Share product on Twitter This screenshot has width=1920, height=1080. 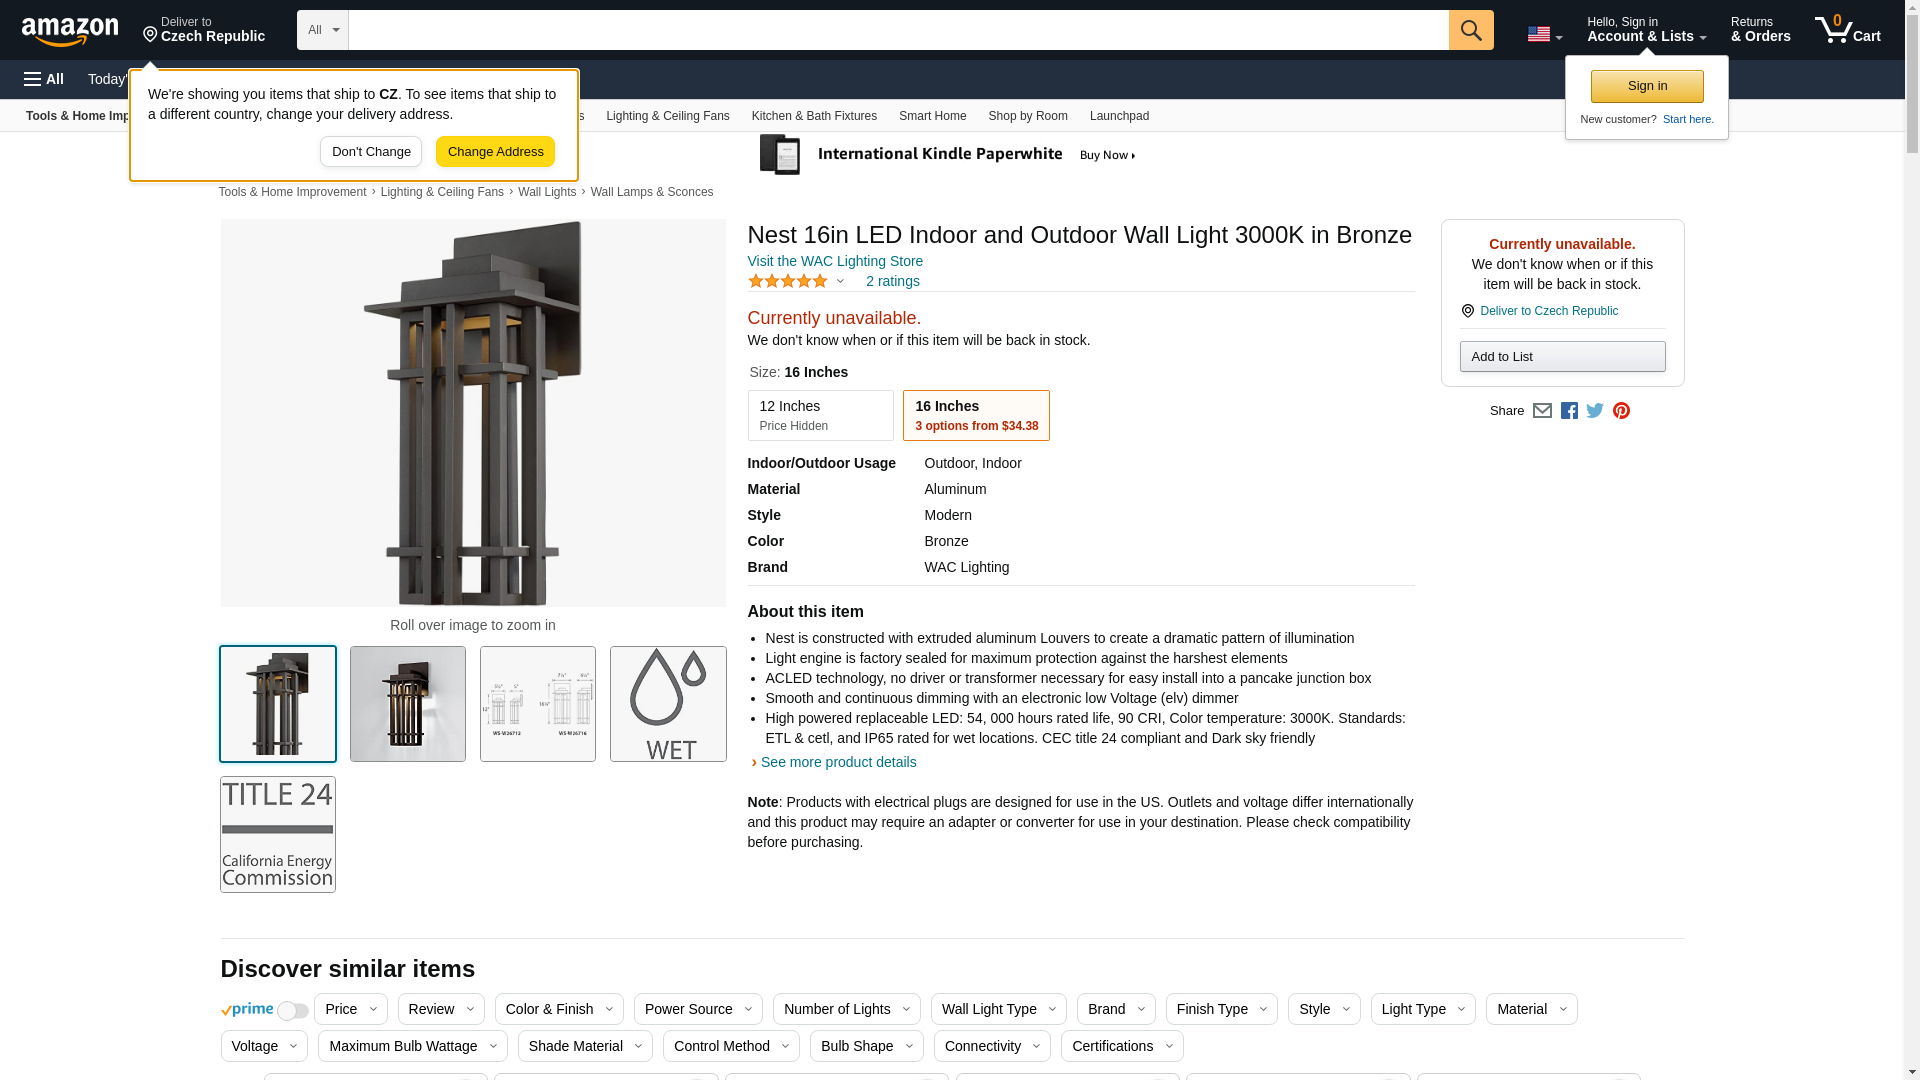pos(1595,411)
